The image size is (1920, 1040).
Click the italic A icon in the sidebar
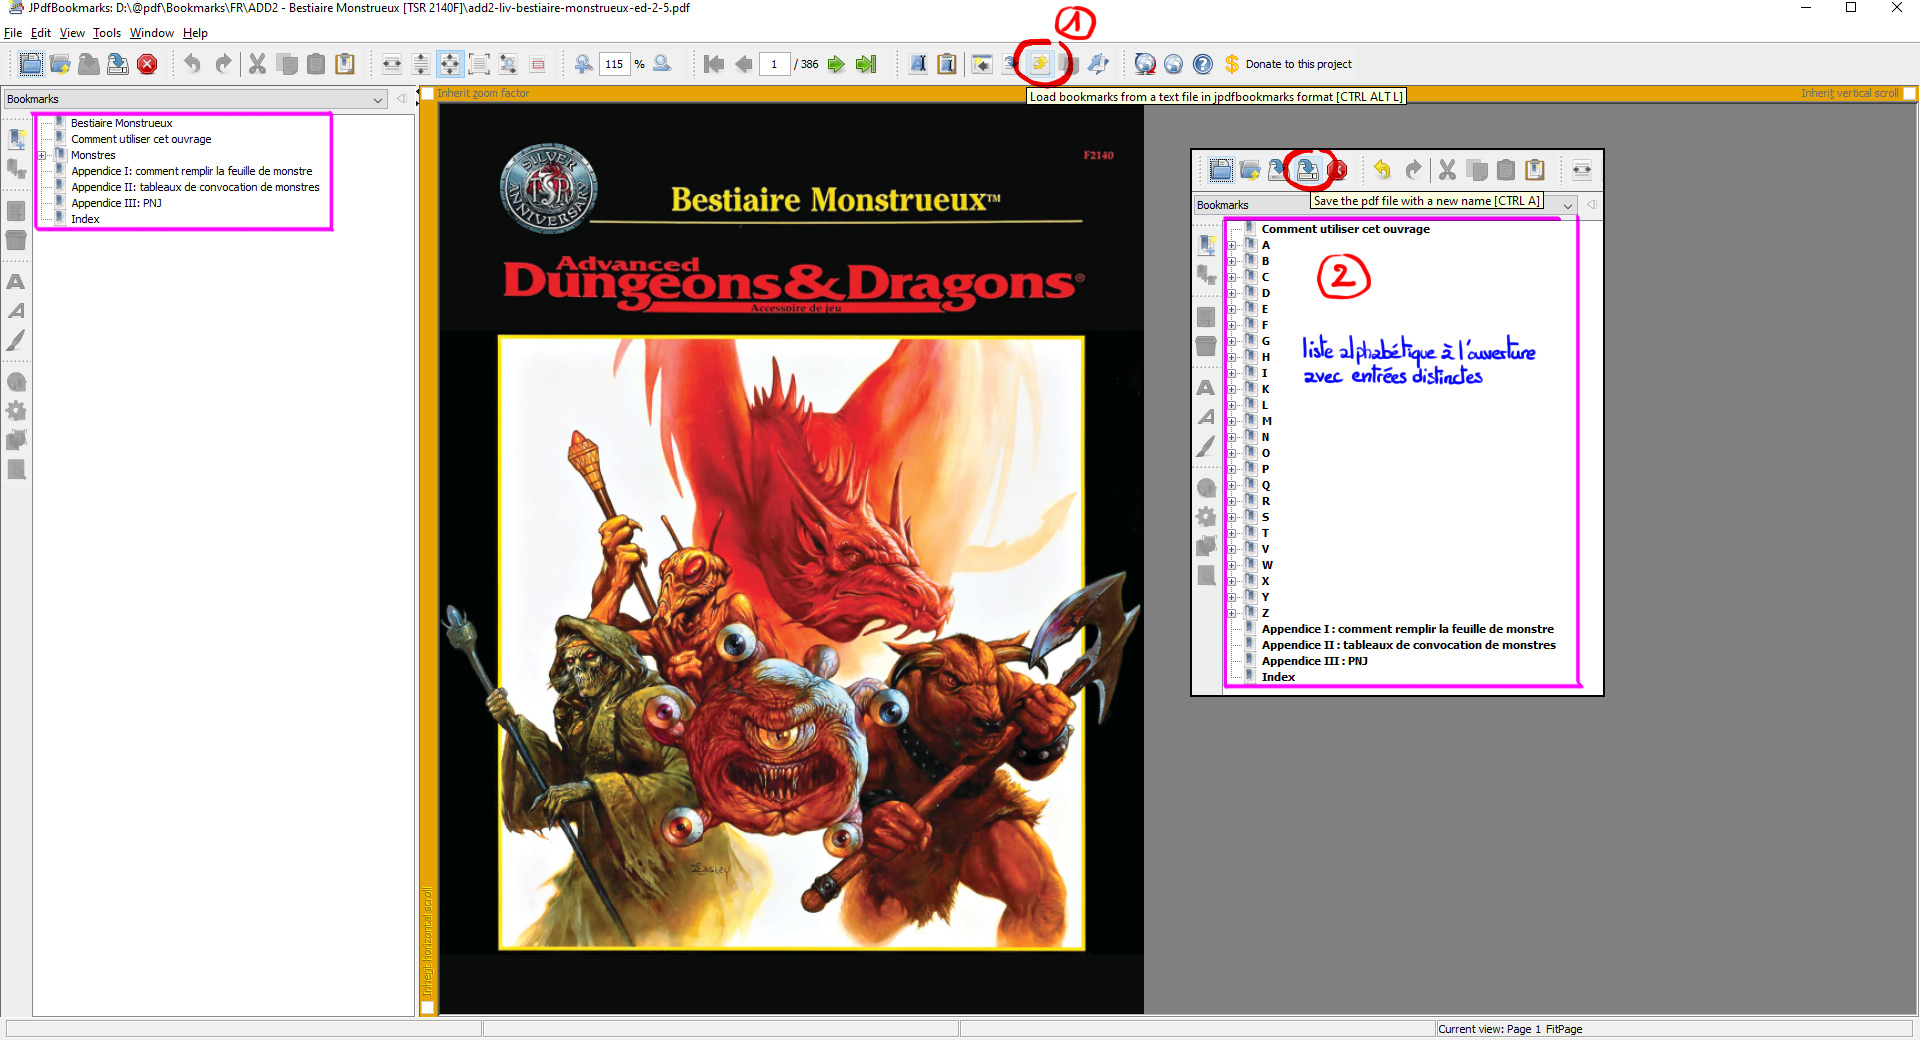pos(16,311)
